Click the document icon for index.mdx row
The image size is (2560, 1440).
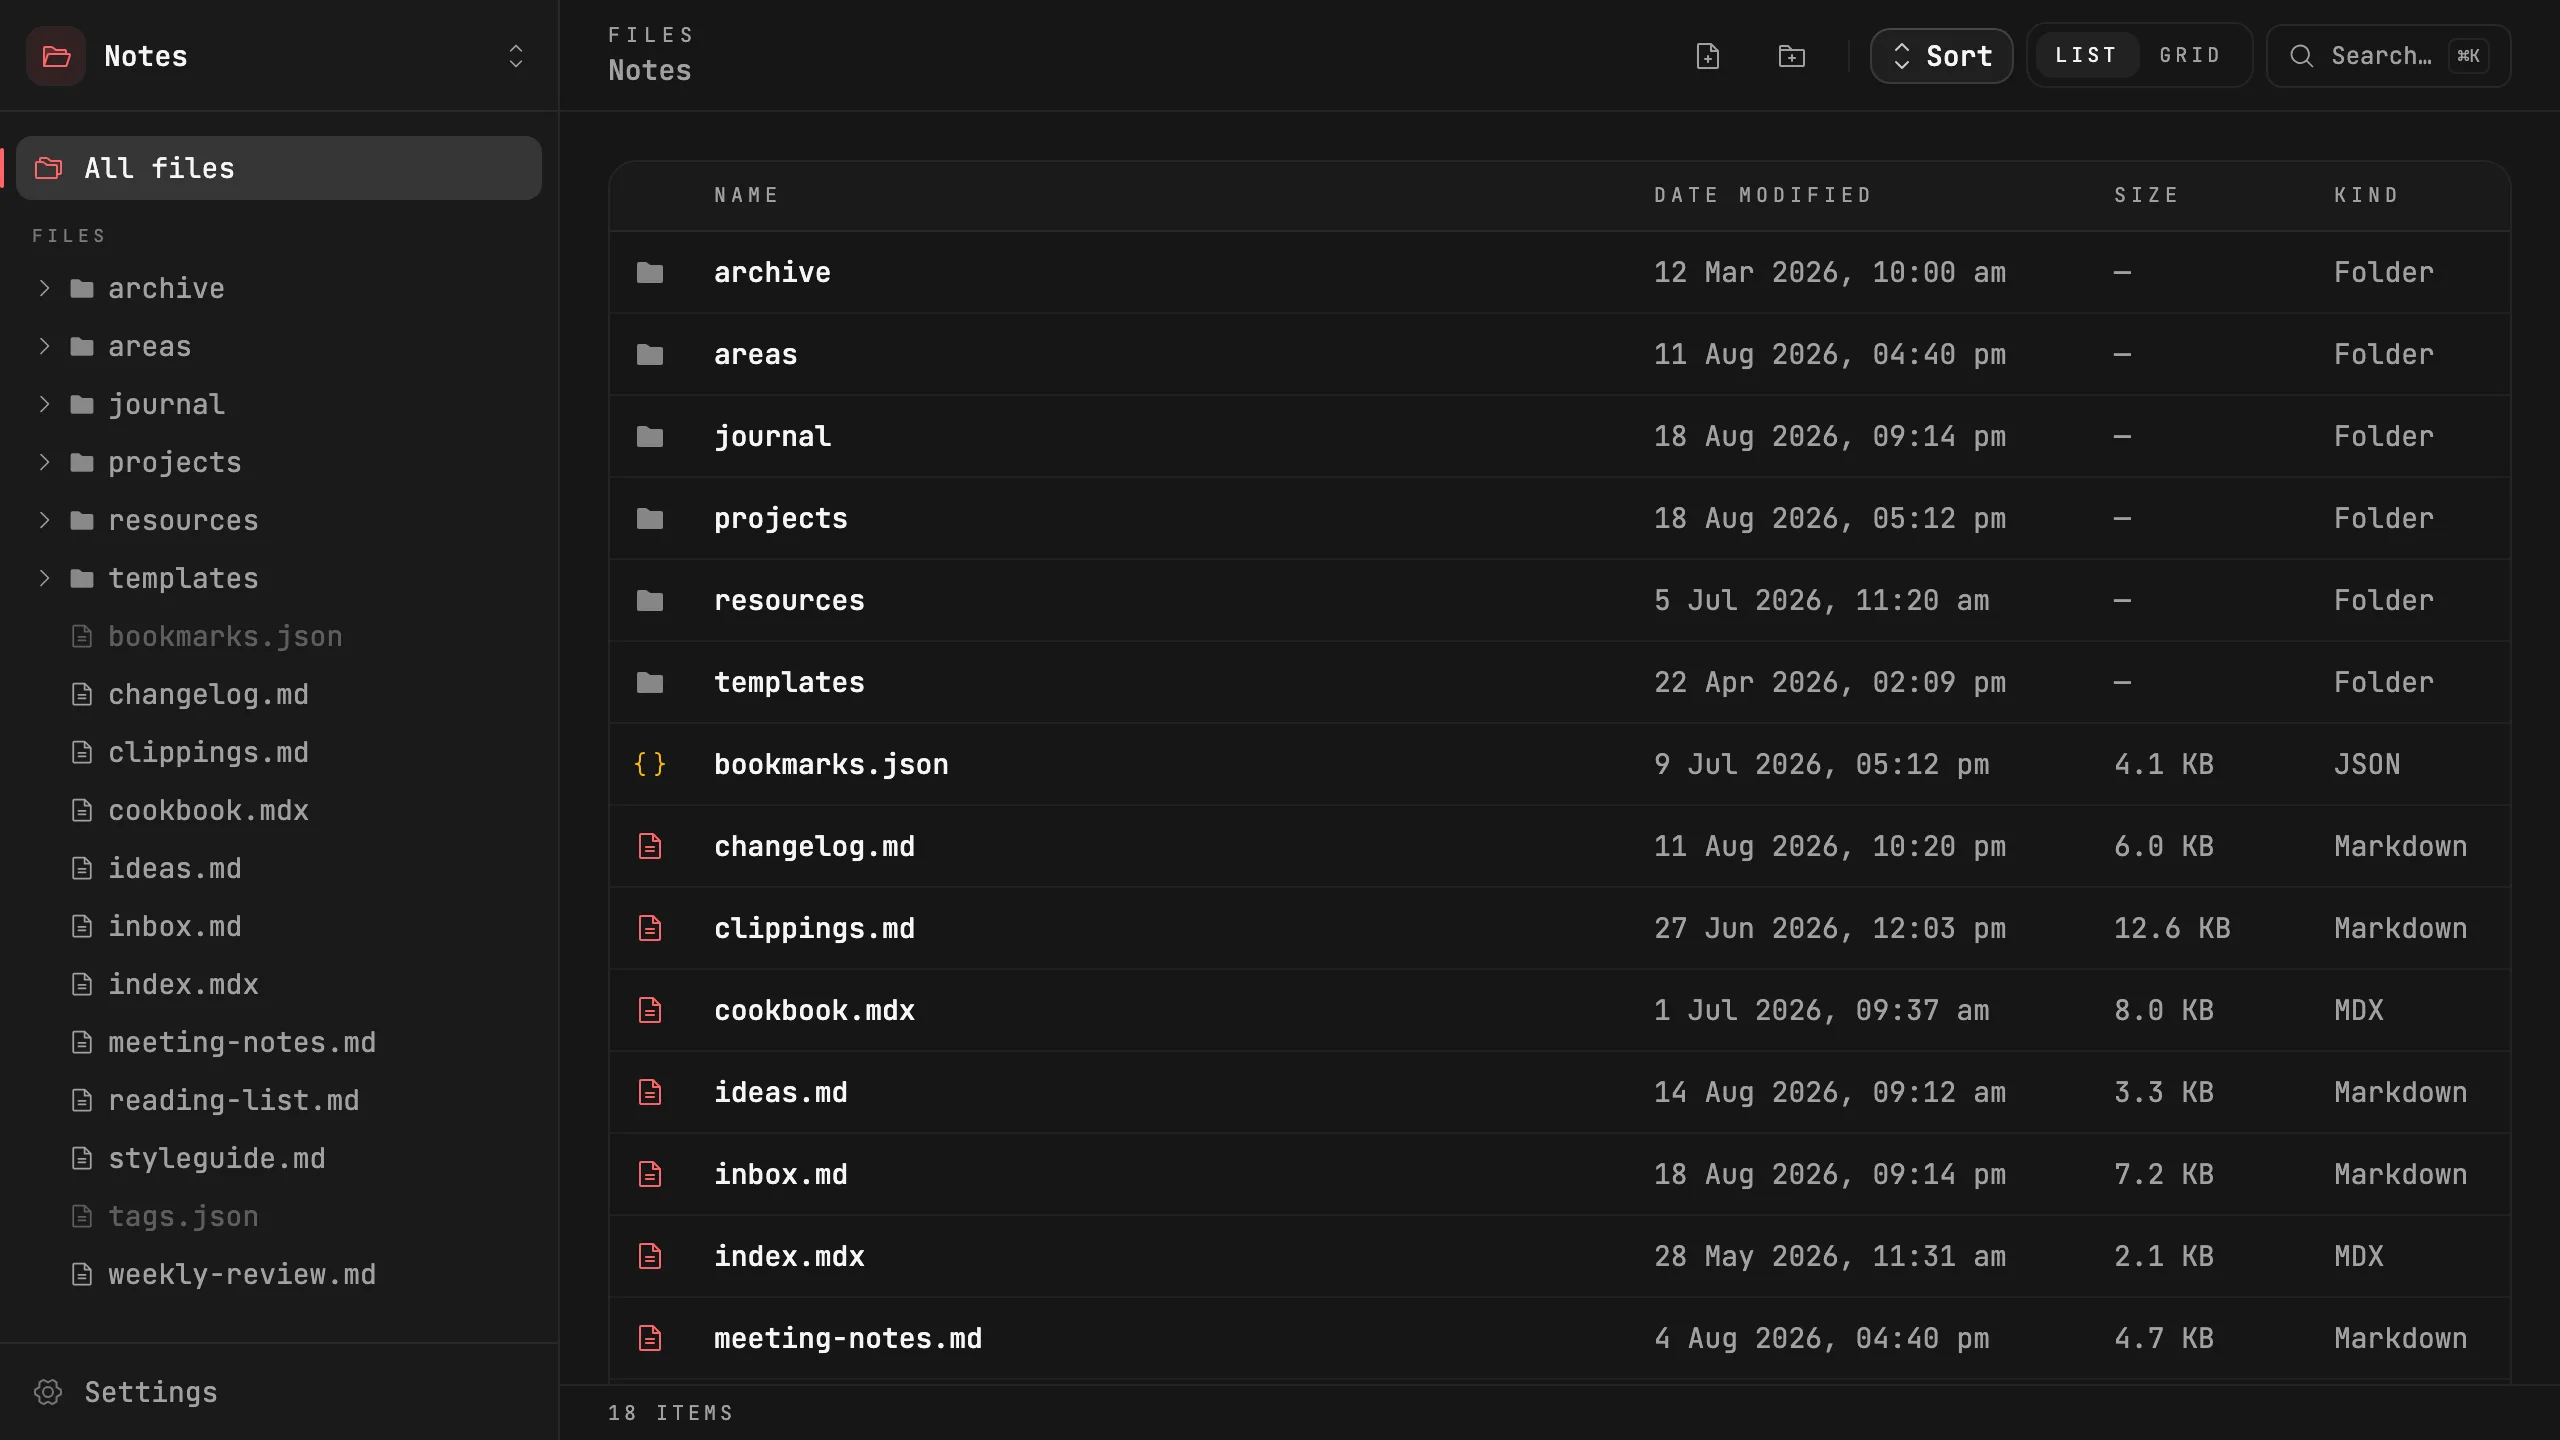coord(650,1256)
